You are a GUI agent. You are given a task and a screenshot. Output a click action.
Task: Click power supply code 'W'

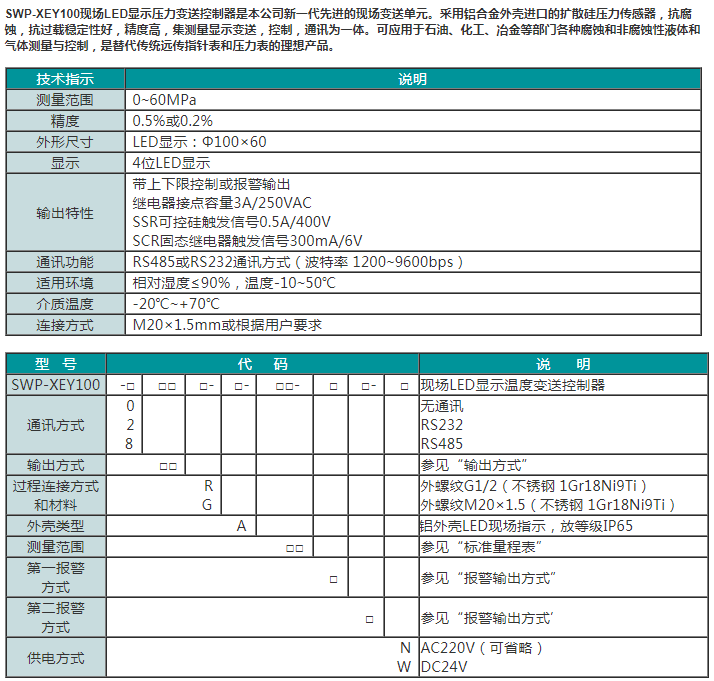[x=404, y=667]
